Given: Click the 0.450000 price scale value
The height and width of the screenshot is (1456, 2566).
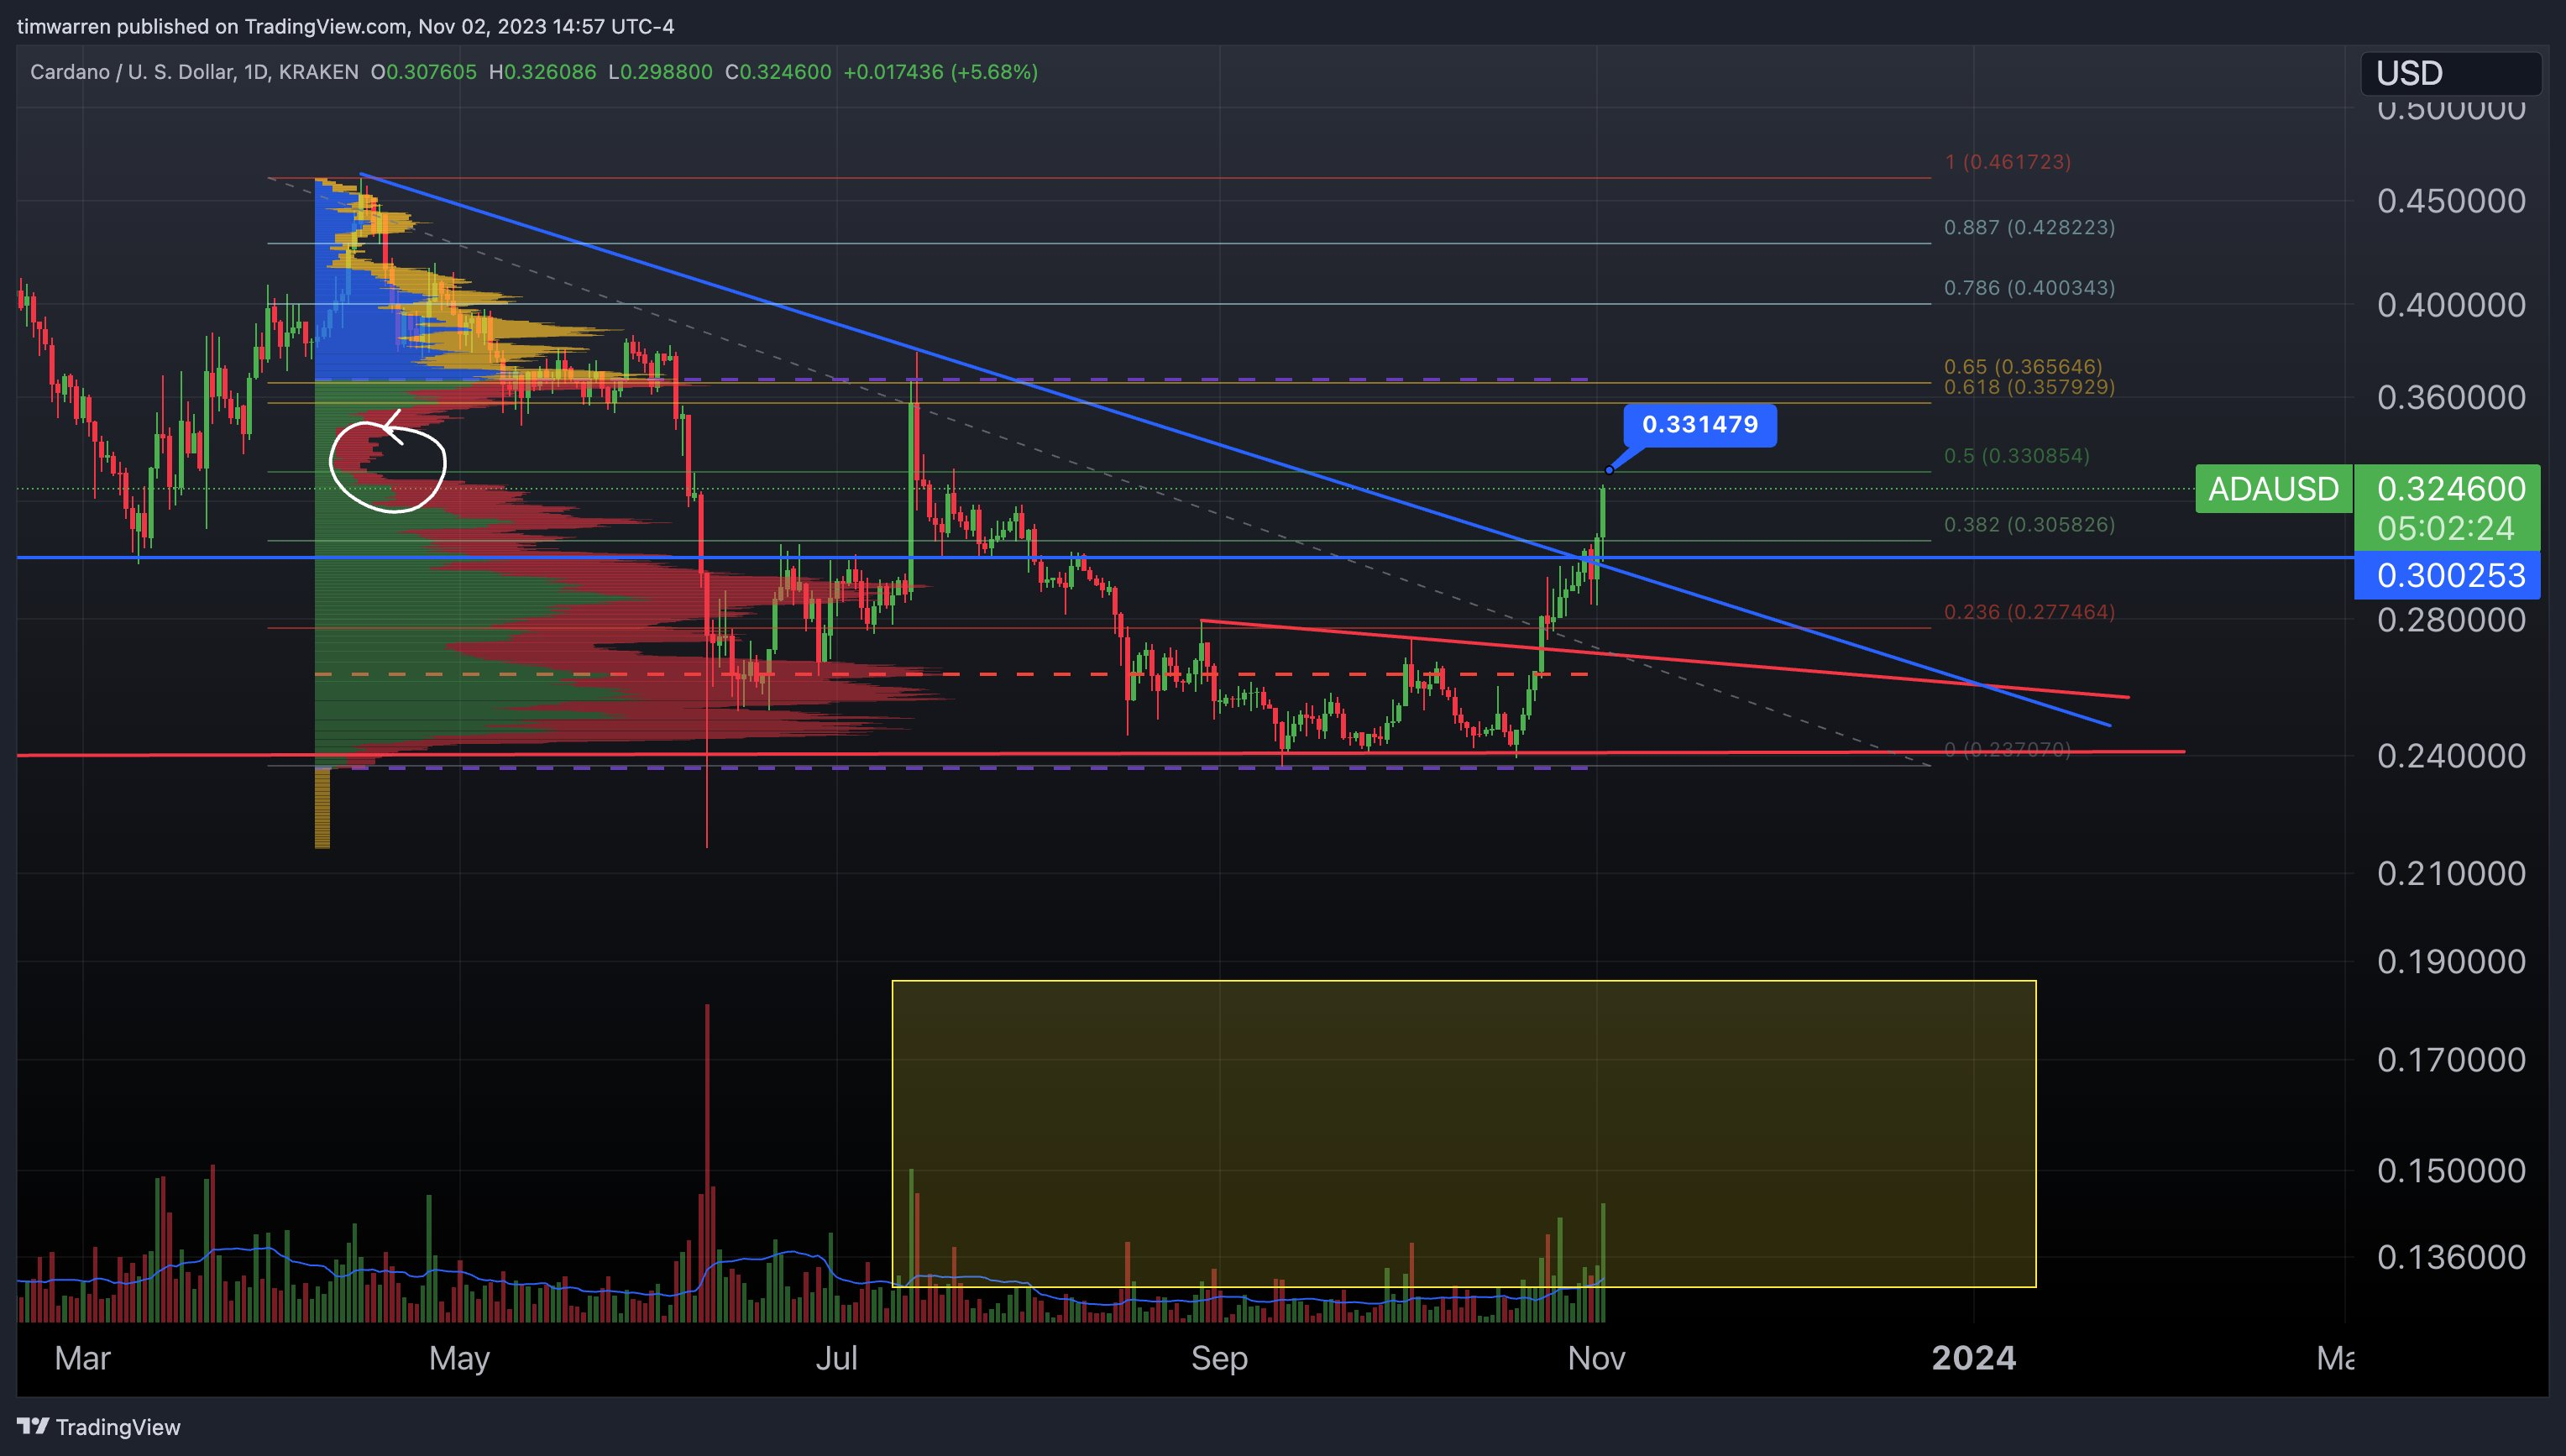Looking at the screenshot, I should point(2450,201).
